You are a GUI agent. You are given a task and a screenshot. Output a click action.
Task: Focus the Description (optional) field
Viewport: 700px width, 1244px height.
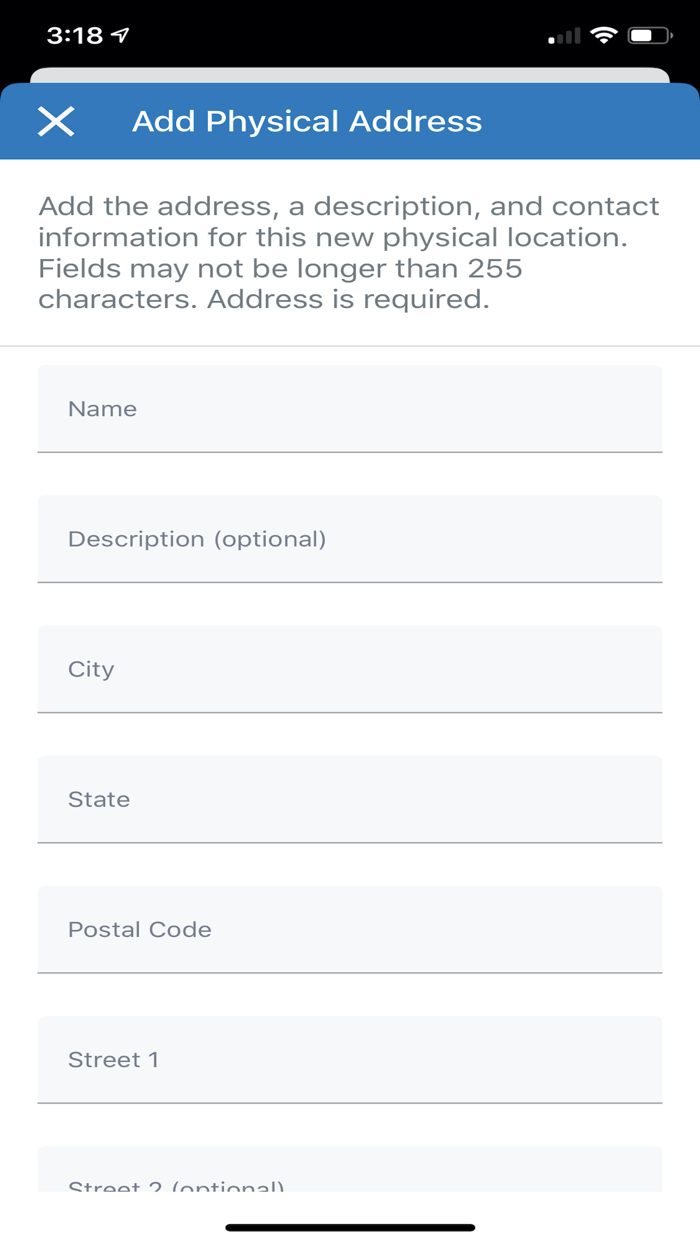pyautogui.click(x=350, y=539)
